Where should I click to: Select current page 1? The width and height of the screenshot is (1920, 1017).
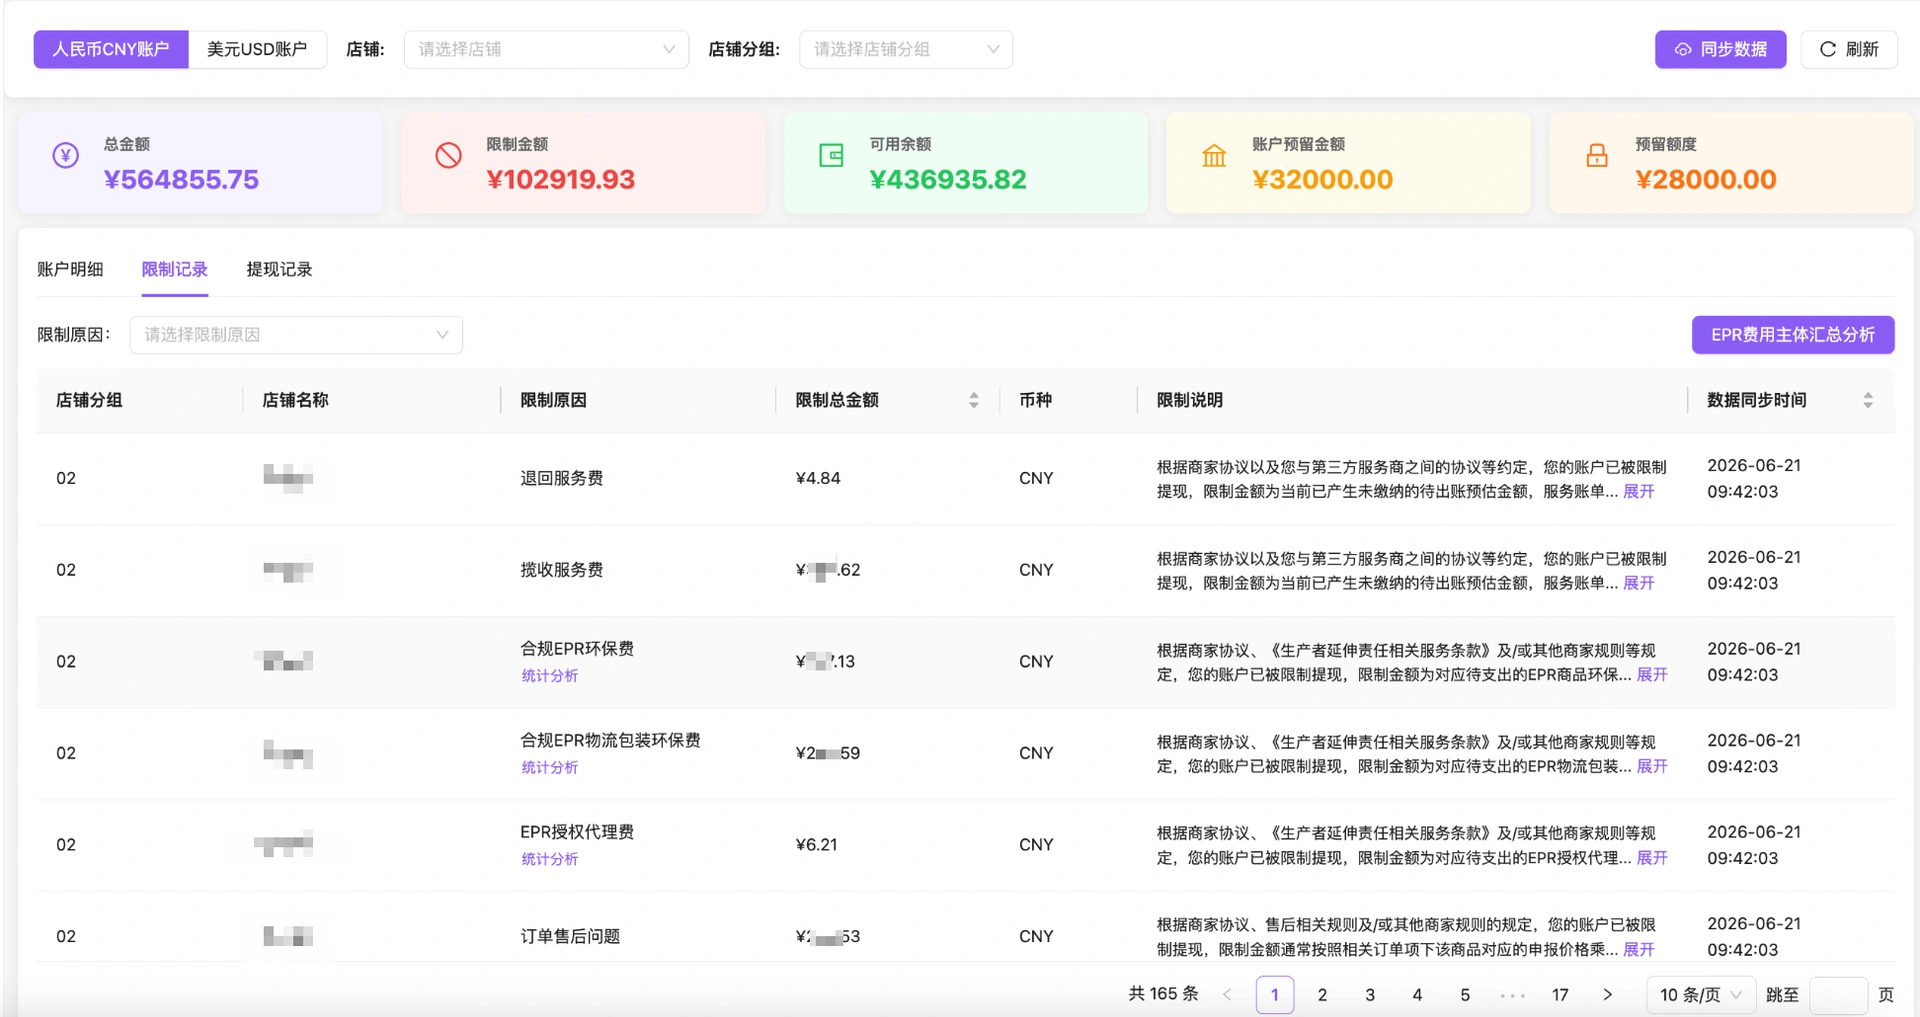pyautogui.click(x=1275, y=995)
